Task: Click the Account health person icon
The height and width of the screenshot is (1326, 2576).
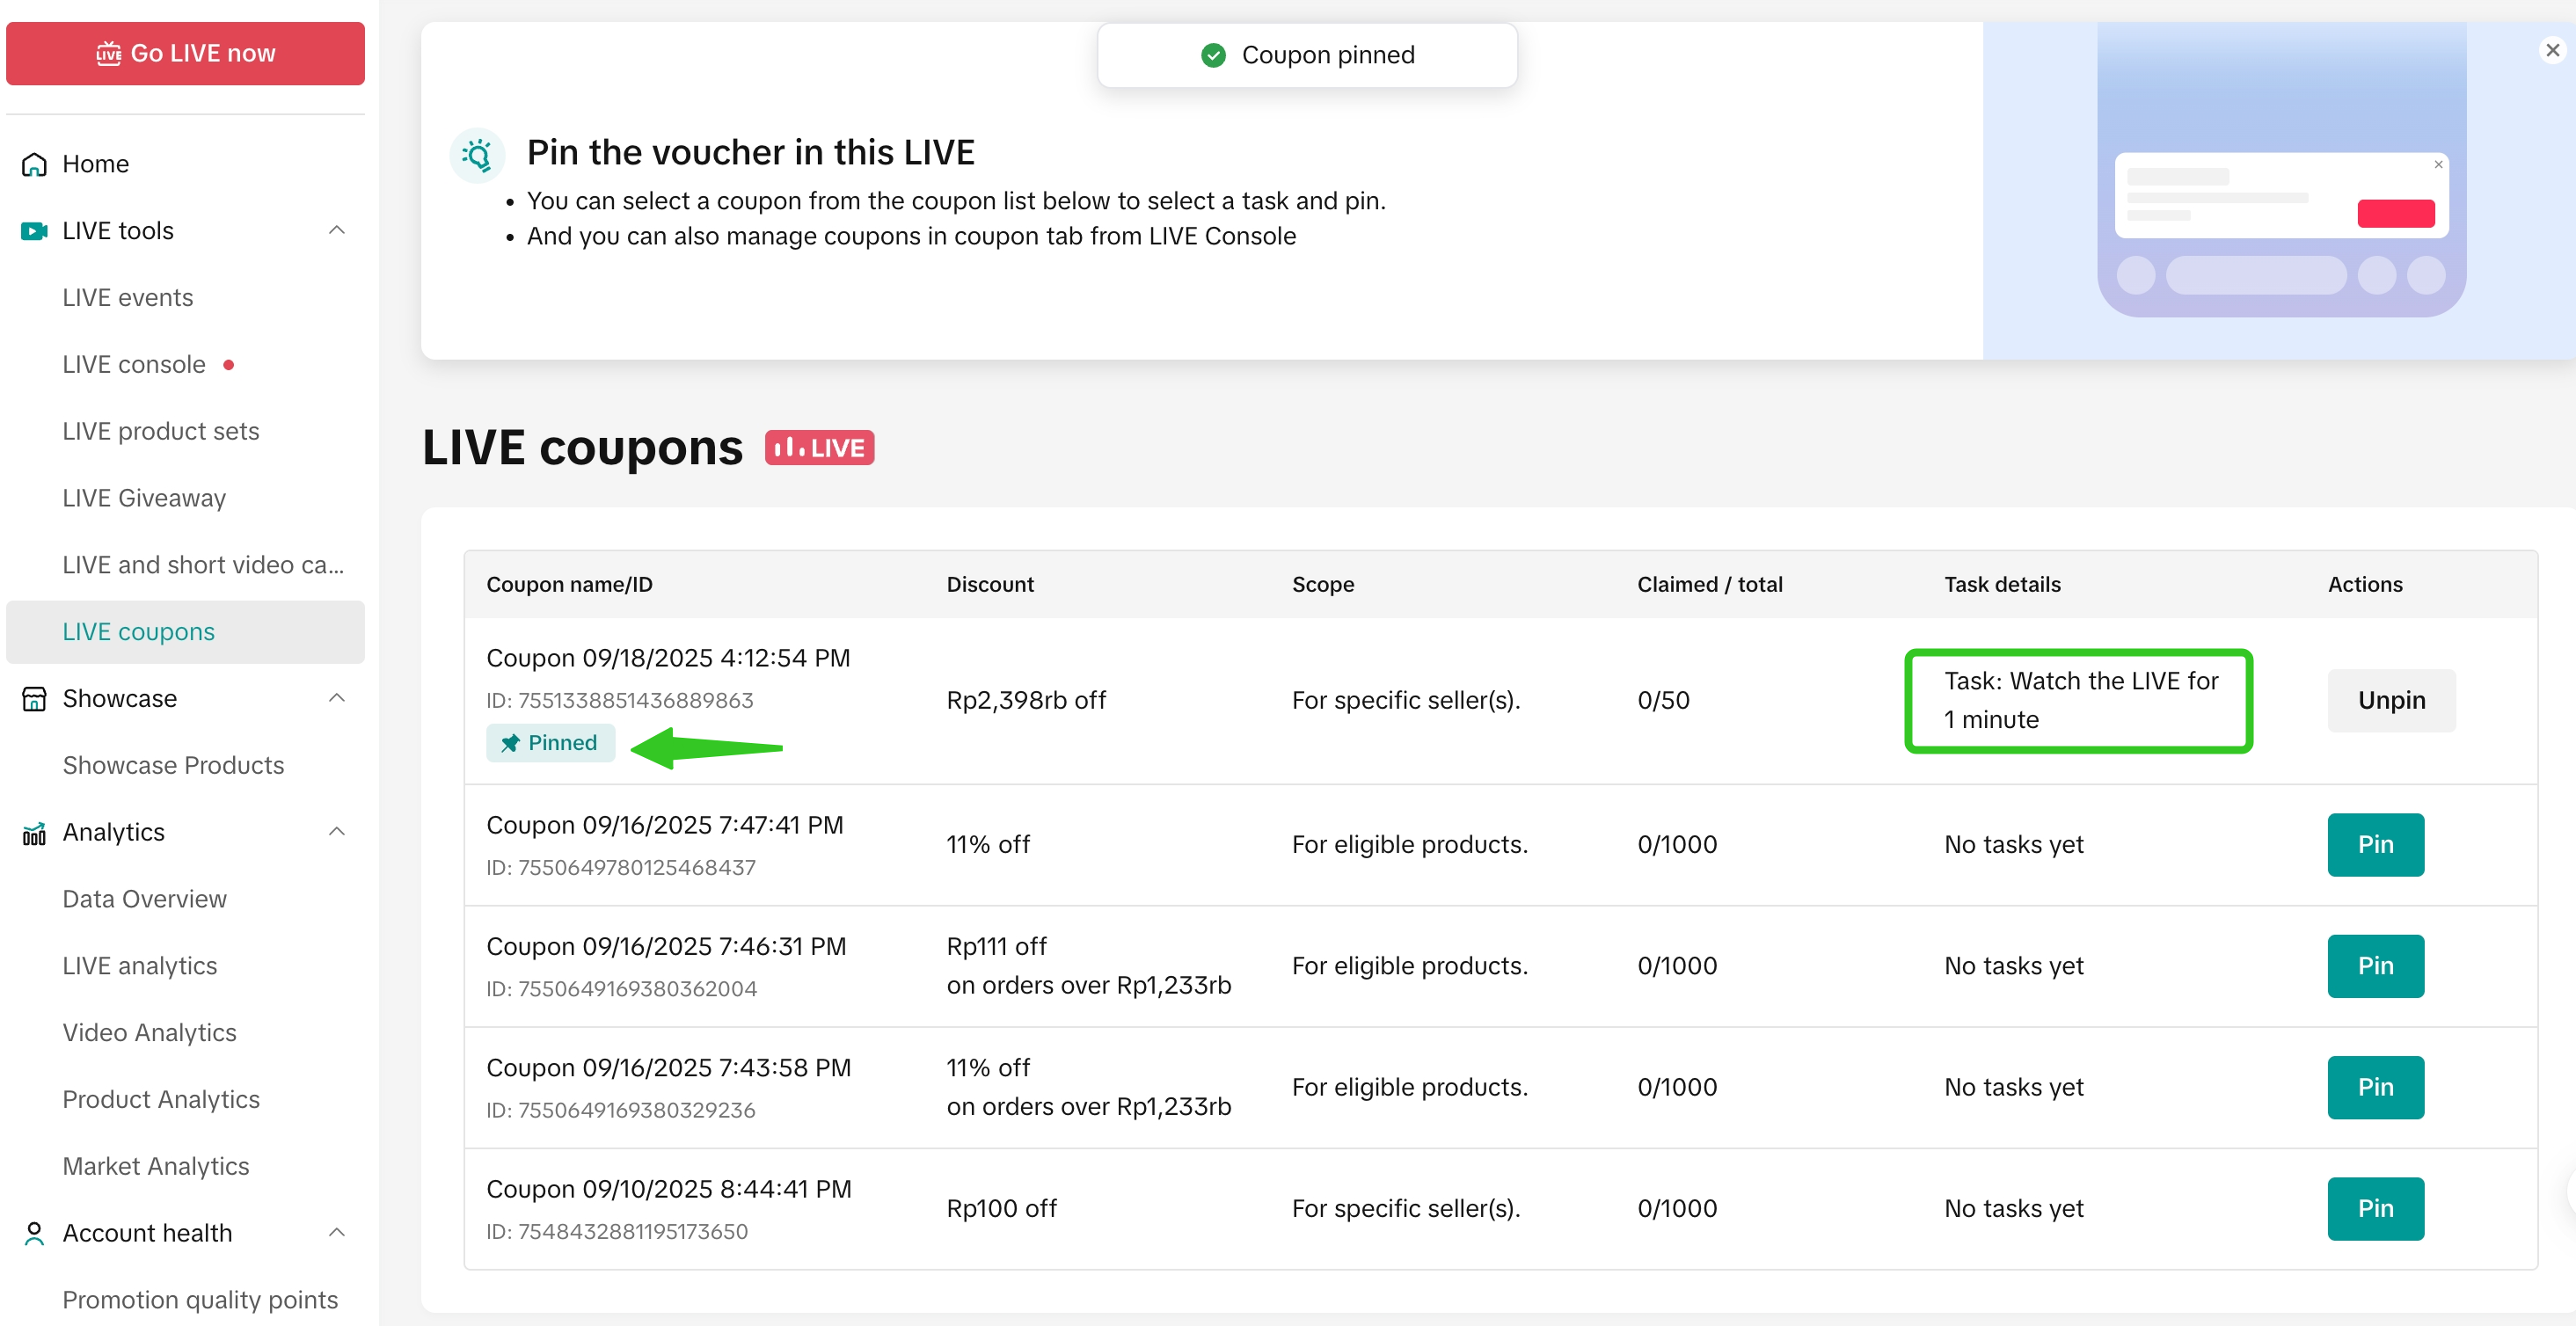Action: coord(34,1233)
